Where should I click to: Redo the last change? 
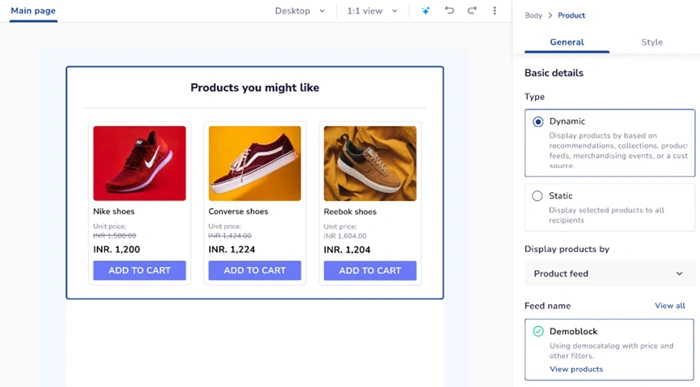(472, 10)
